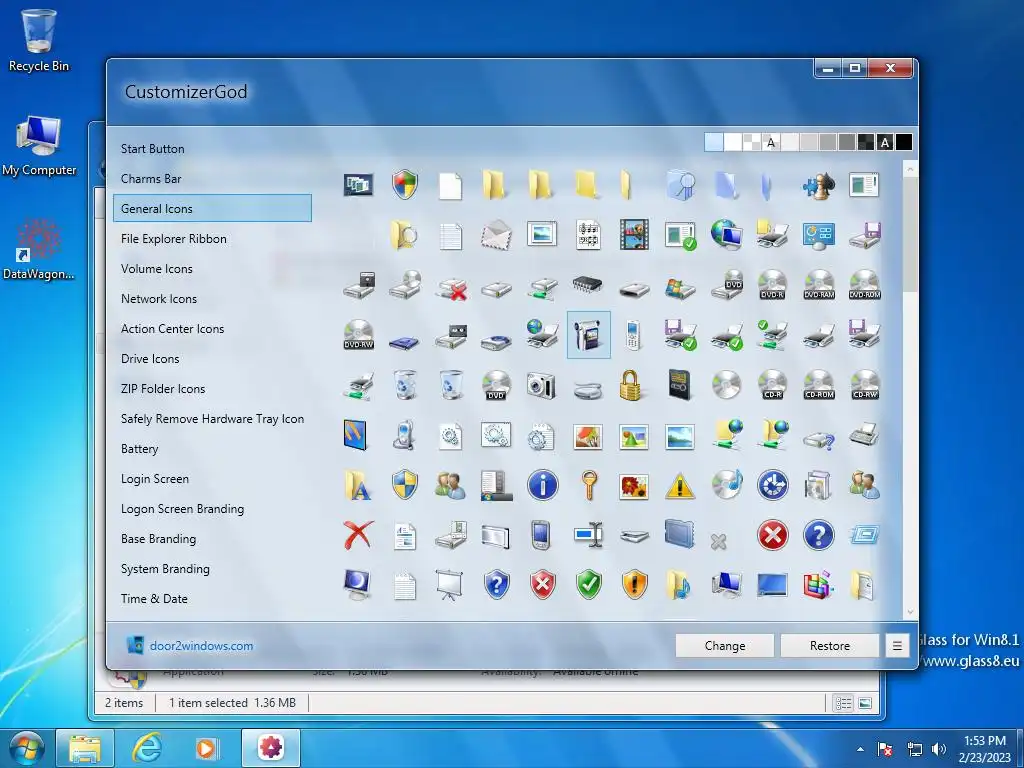
Task: Pick the DVD-R disc icon
Action: [x=772, y=285]
